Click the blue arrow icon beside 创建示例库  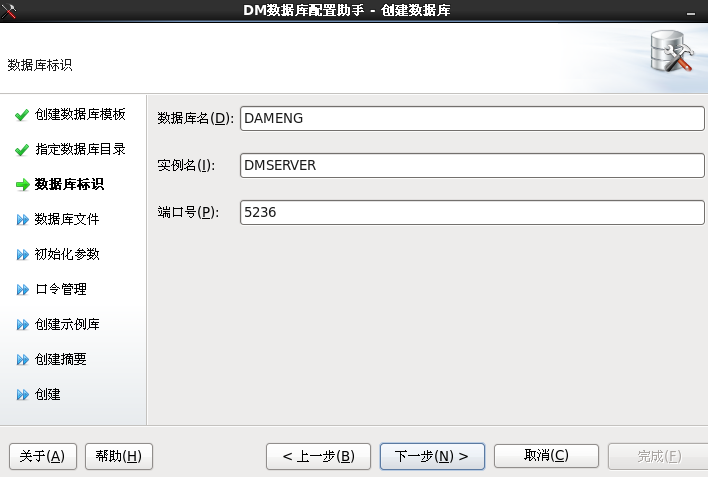23,325
